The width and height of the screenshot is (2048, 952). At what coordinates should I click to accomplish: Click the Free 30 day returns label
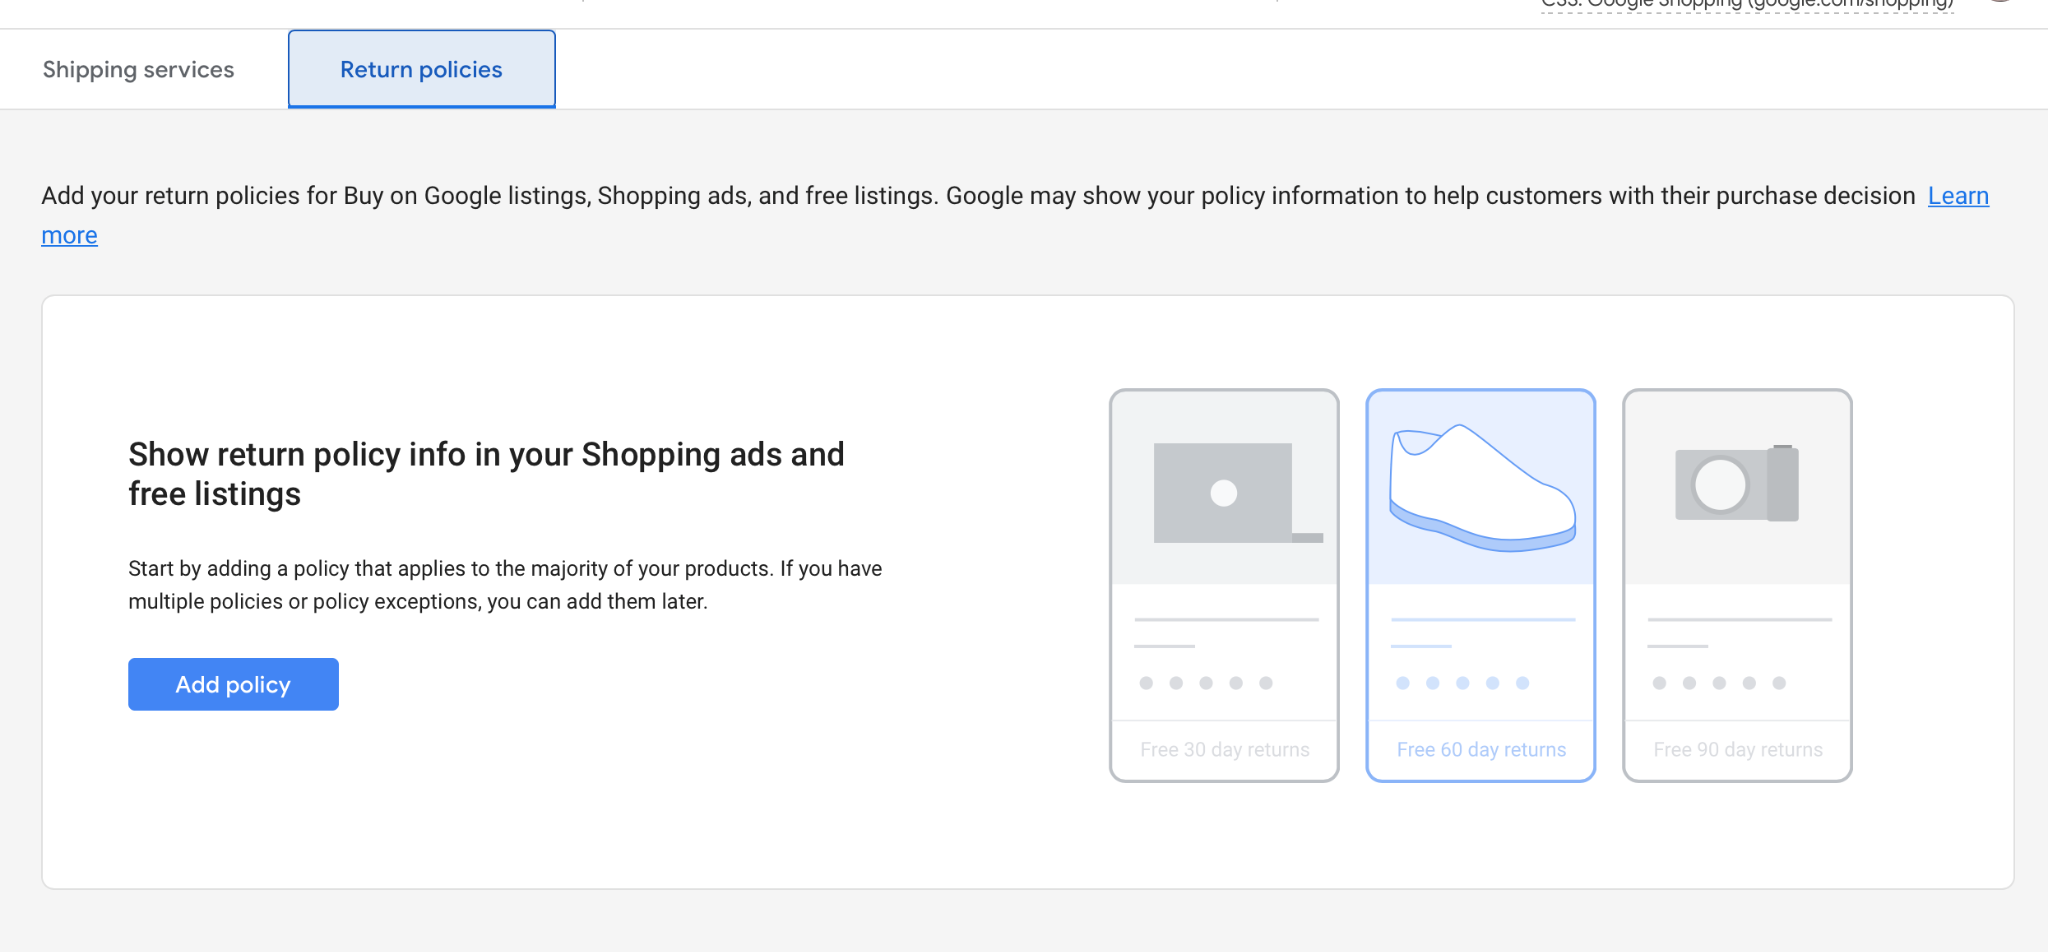1224,750
